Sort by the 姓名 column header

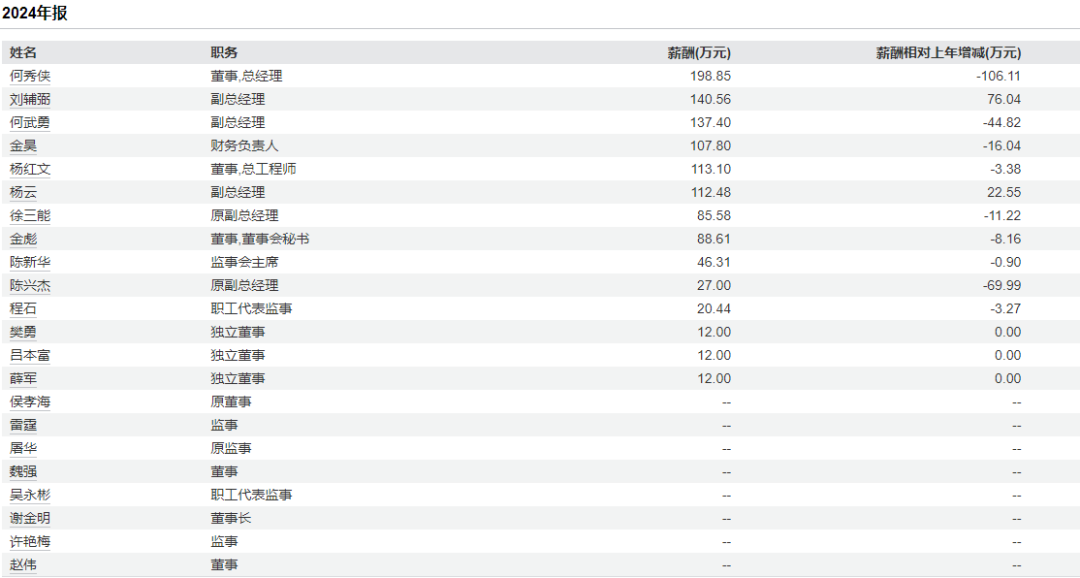pyautogui.click(x=23, y=53)
